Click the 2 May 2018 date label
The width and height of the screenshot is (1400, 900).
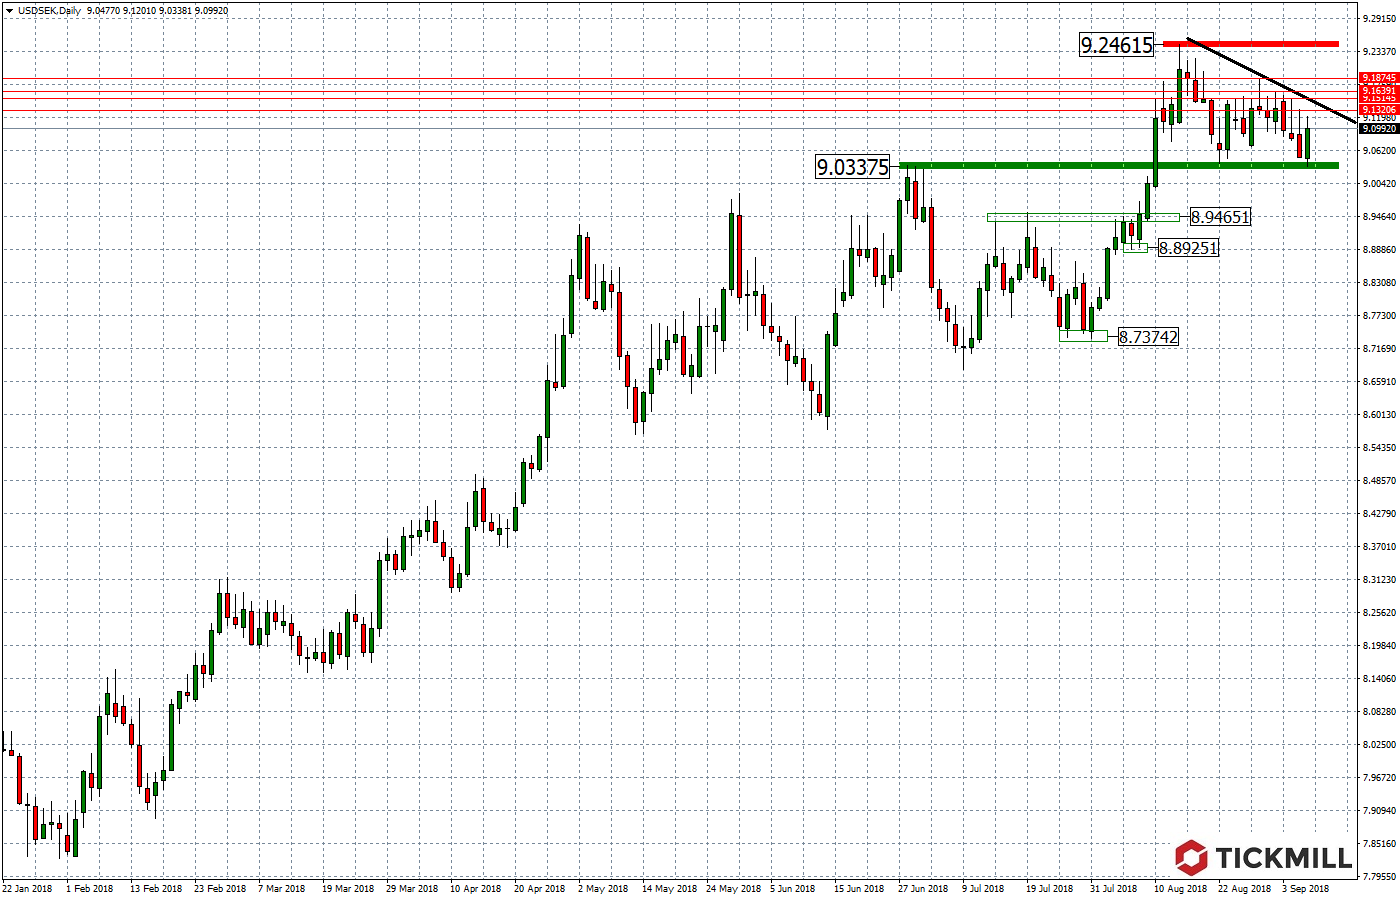[603, 888]
